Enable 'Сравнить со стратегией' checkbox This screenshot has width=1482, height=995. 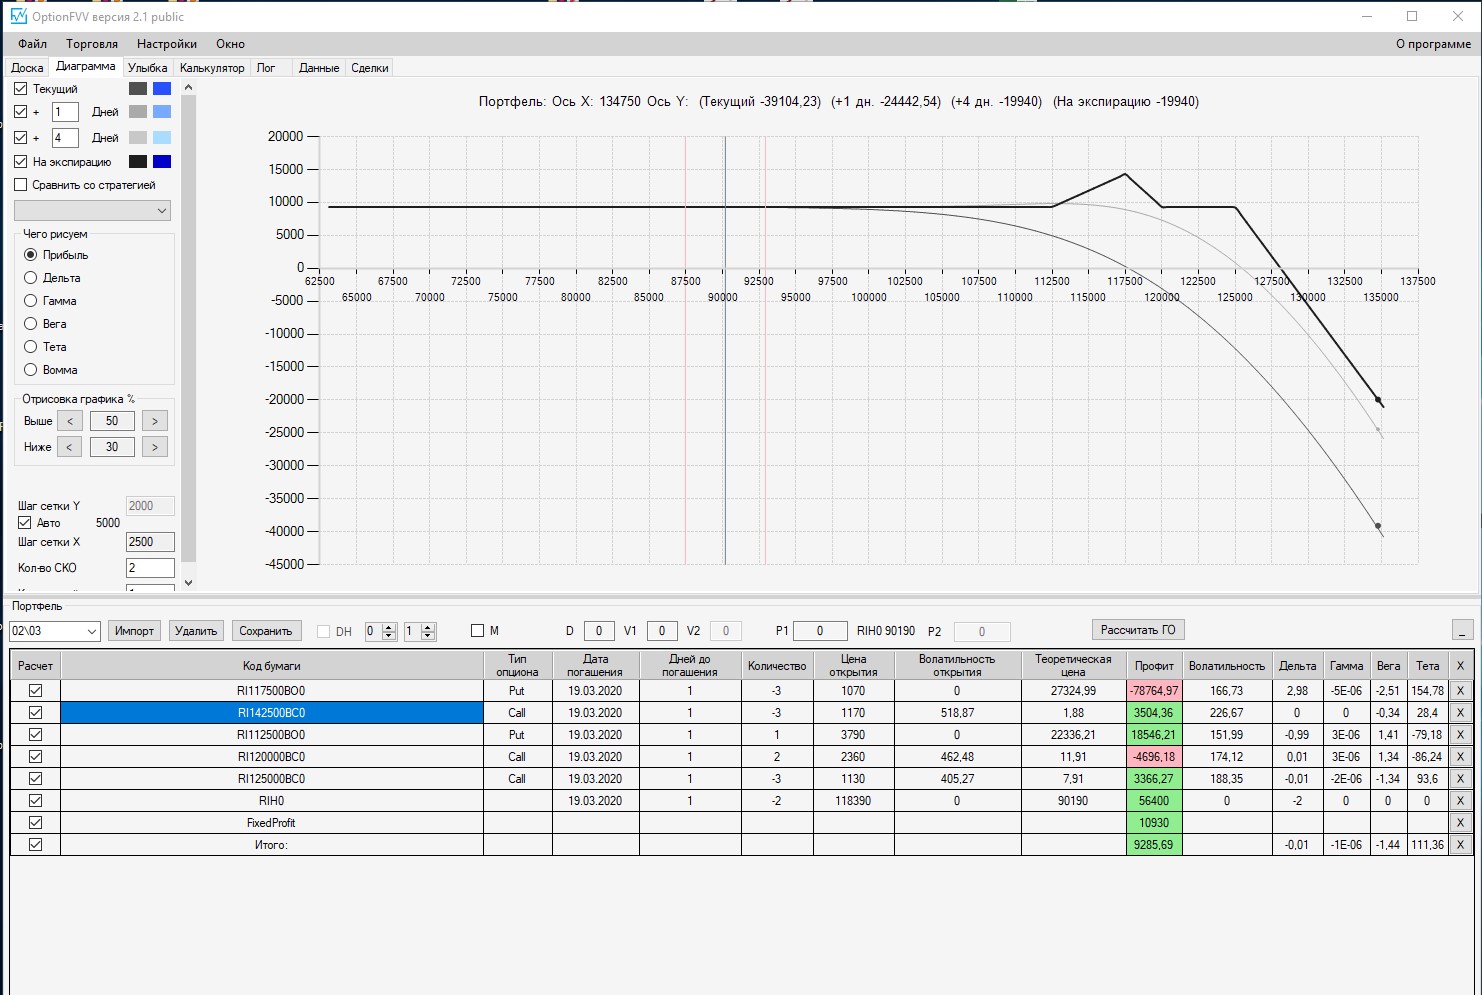(21, 185)
